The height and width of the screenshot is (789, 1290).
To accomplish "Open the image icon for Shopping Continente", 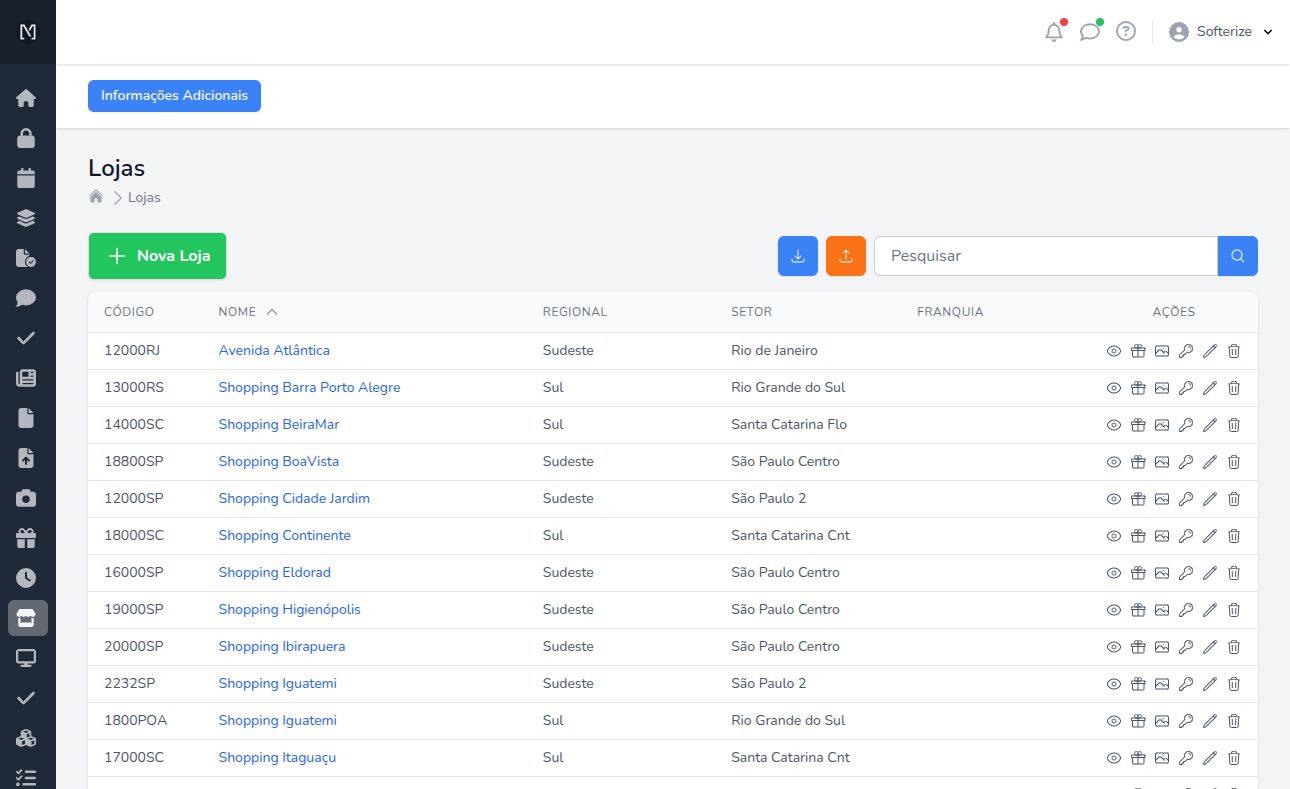I will coord(1161,535).
